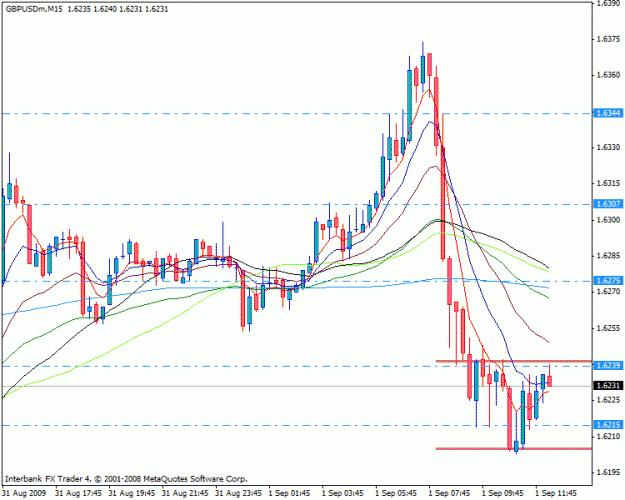The width and height of the screenshot is (625, 500).
Task: Click the 1 Sep 09:45 time label
Action: 503,494
